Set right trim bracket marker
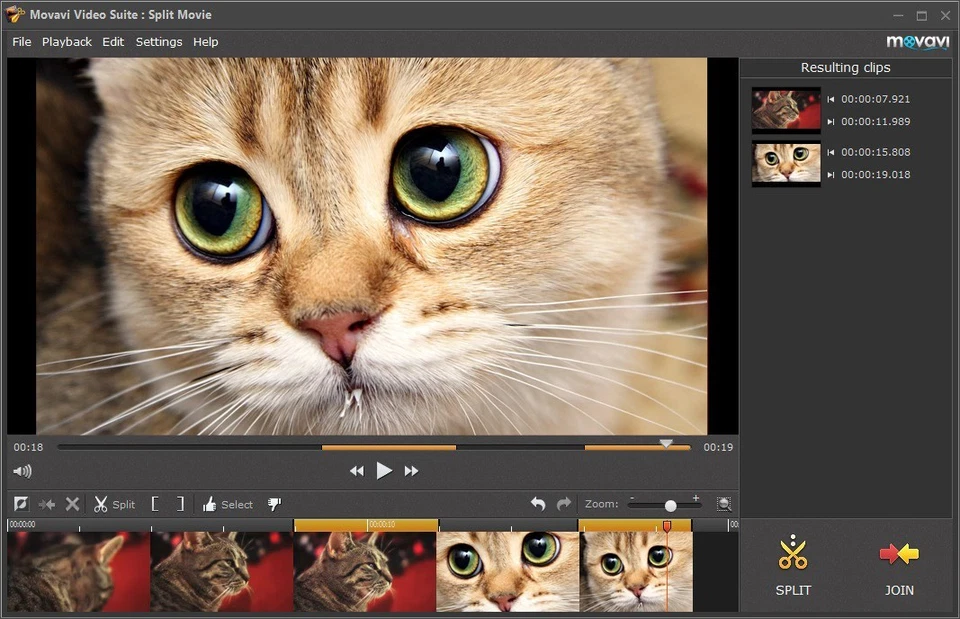 pos(181,504)
